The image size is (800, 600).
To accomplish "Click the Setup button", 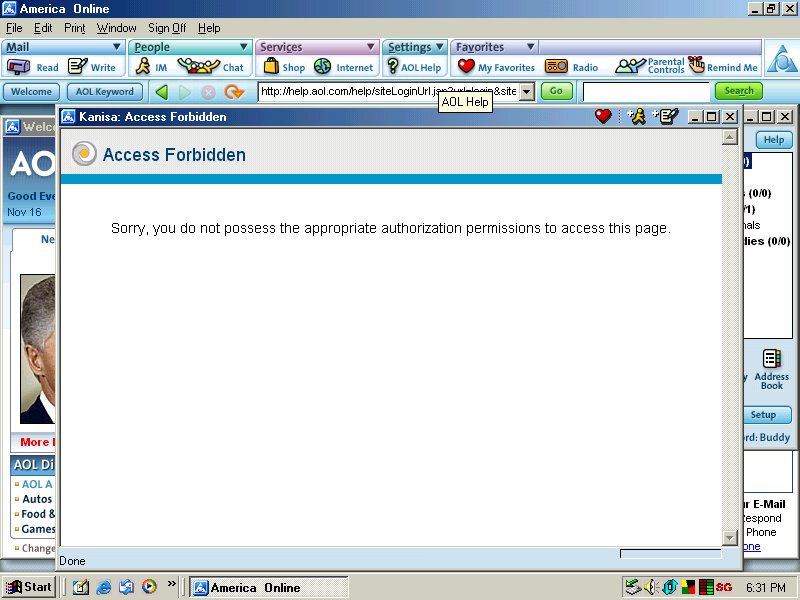I will [767, 415].
